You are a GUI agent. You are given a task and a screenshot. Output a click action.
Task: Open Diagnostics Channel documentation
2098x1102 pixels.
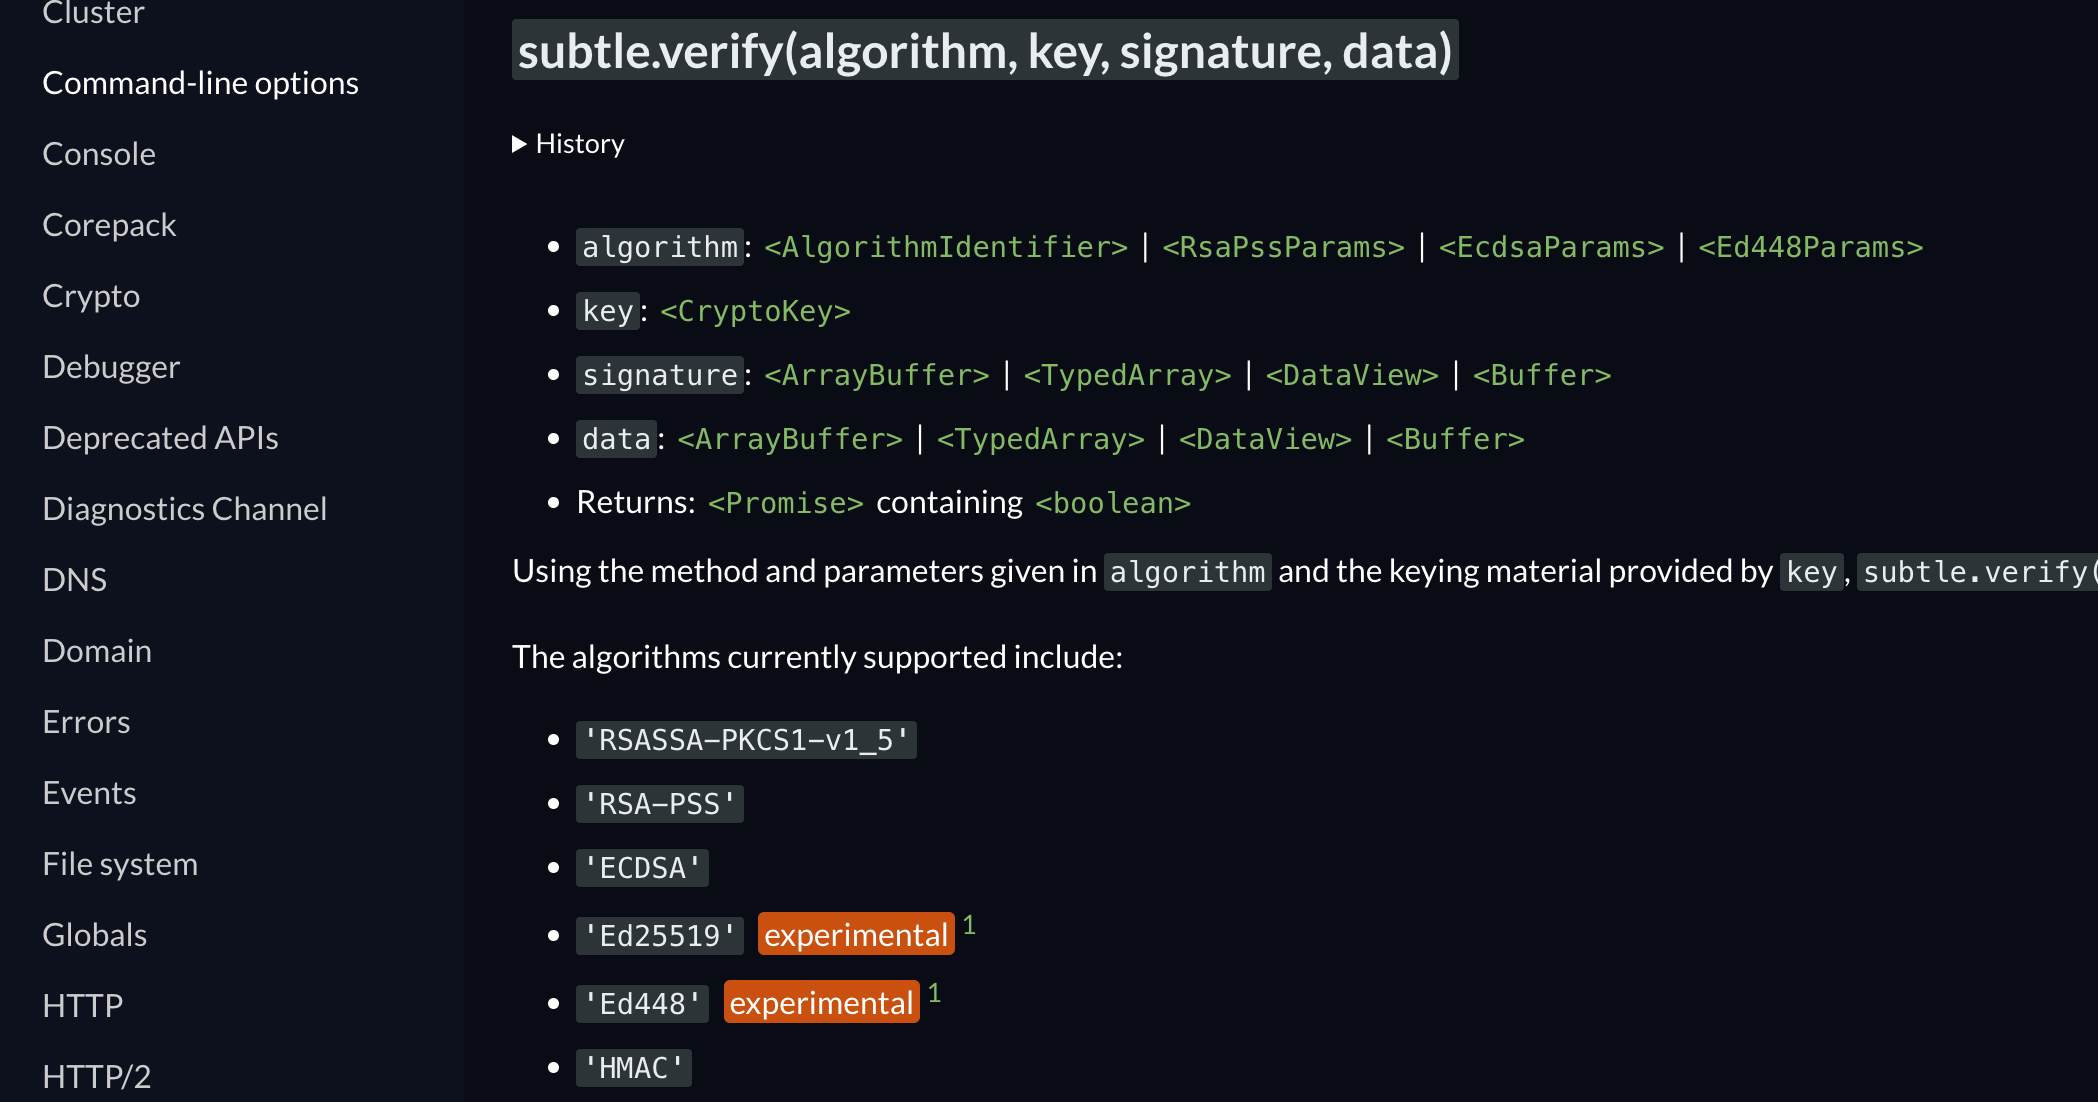(184, 509)
